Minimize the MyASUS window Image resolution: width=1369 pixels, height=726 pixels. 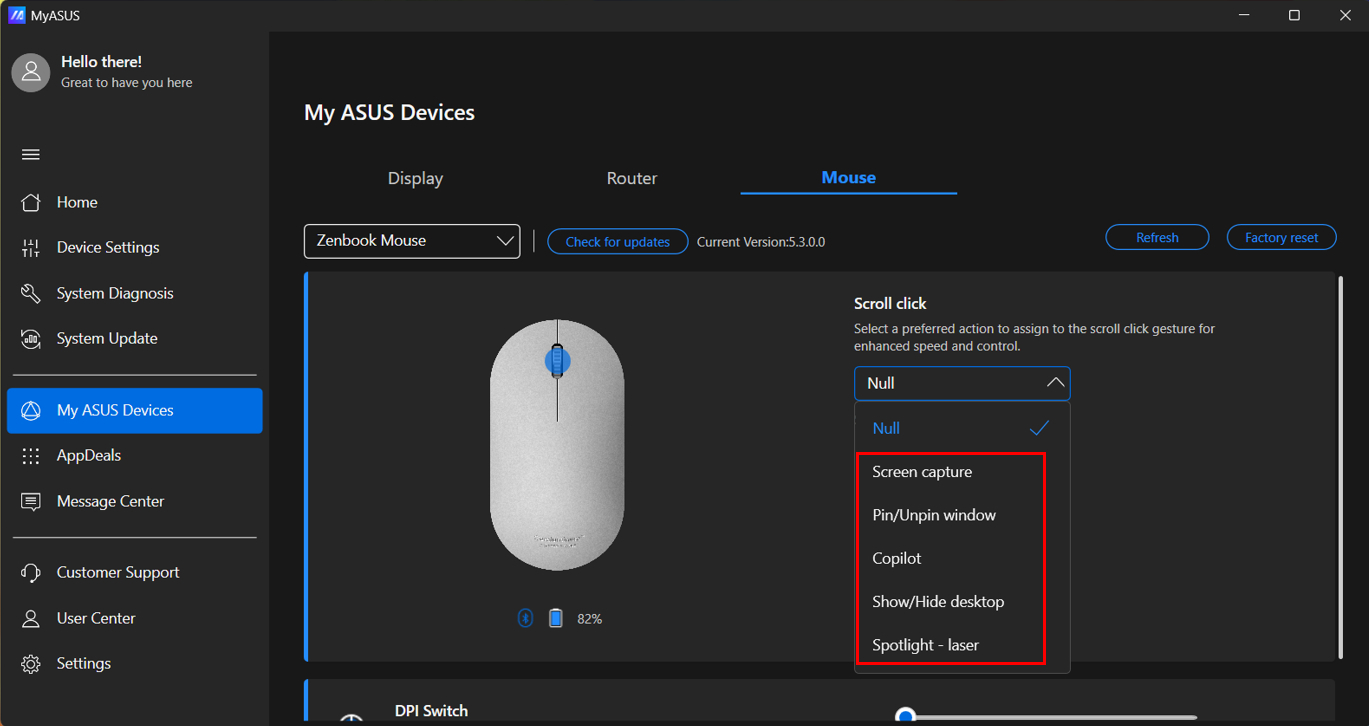coord(1244,15)
